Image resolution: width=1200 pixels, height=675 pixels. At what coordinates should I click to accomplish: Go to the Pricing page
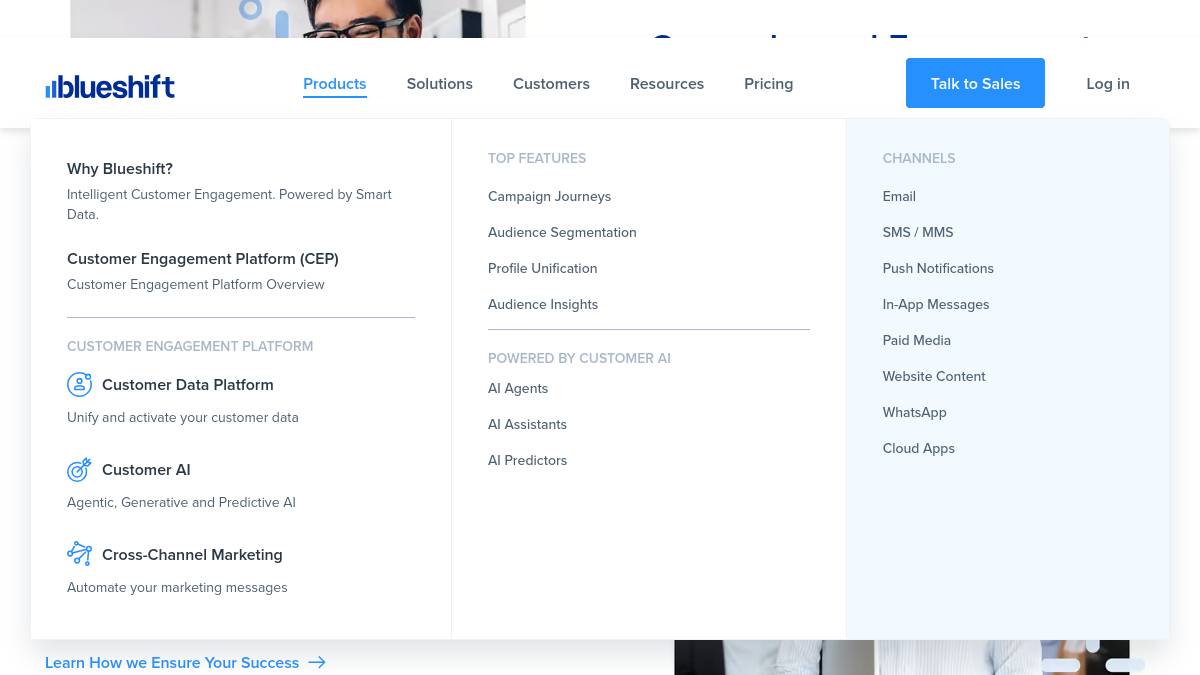point(769,84)
